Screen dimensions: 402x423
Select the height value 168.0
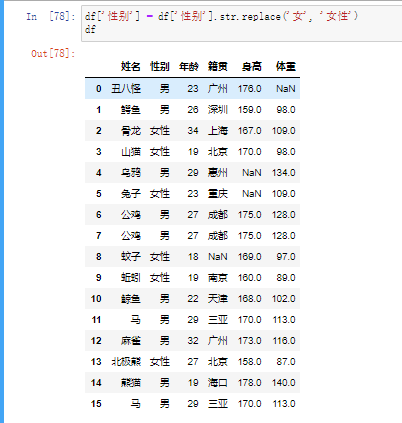[250, 299]
